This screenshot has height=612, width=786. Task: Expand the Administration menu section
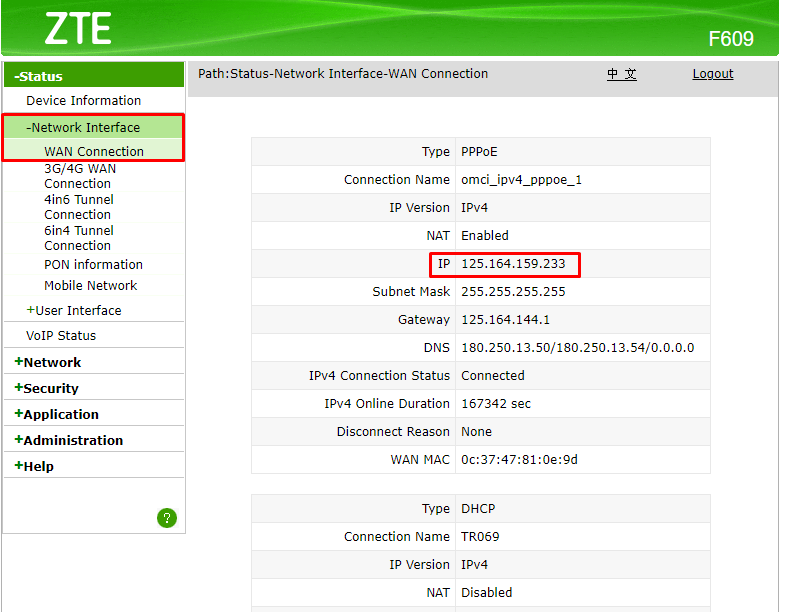(68, 440)
